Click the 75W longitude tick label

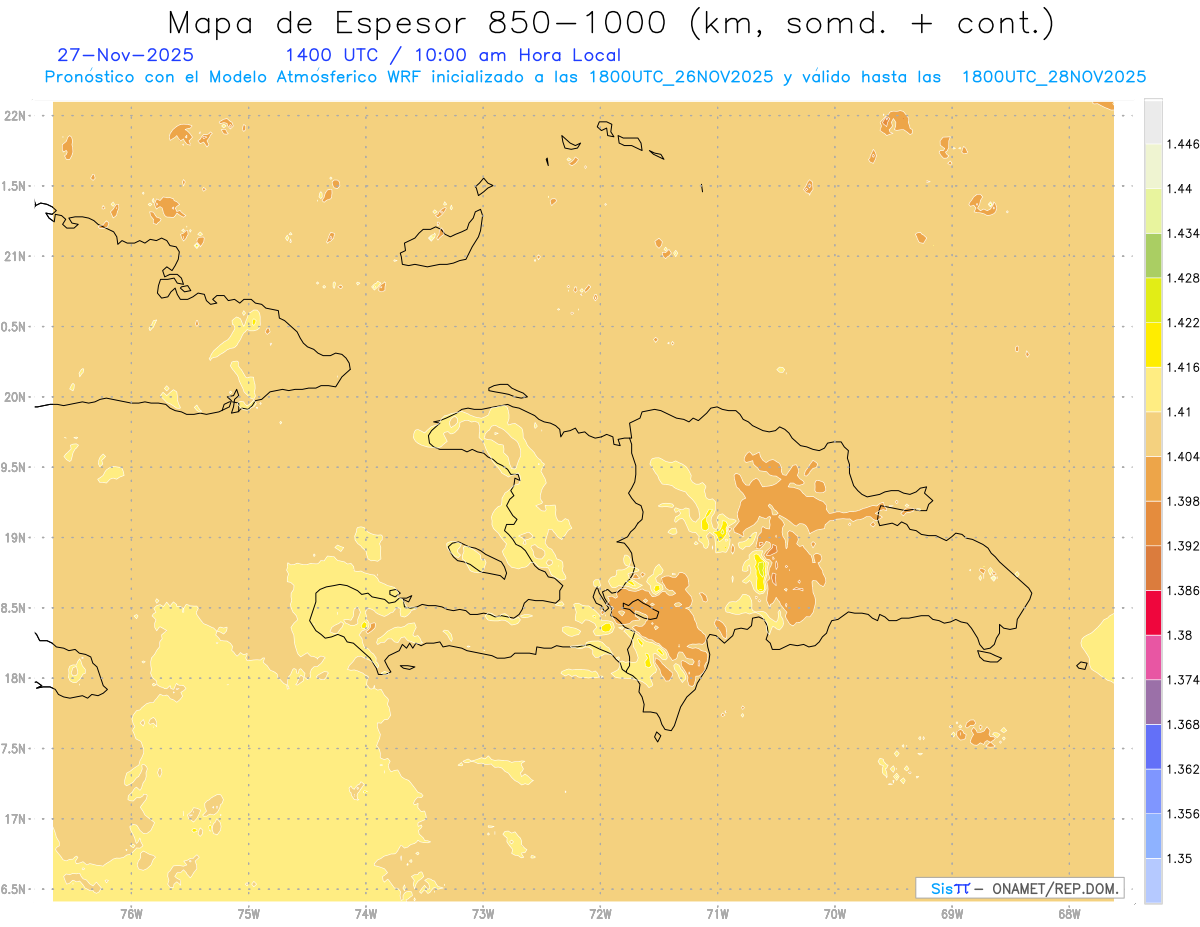(249, 913)
